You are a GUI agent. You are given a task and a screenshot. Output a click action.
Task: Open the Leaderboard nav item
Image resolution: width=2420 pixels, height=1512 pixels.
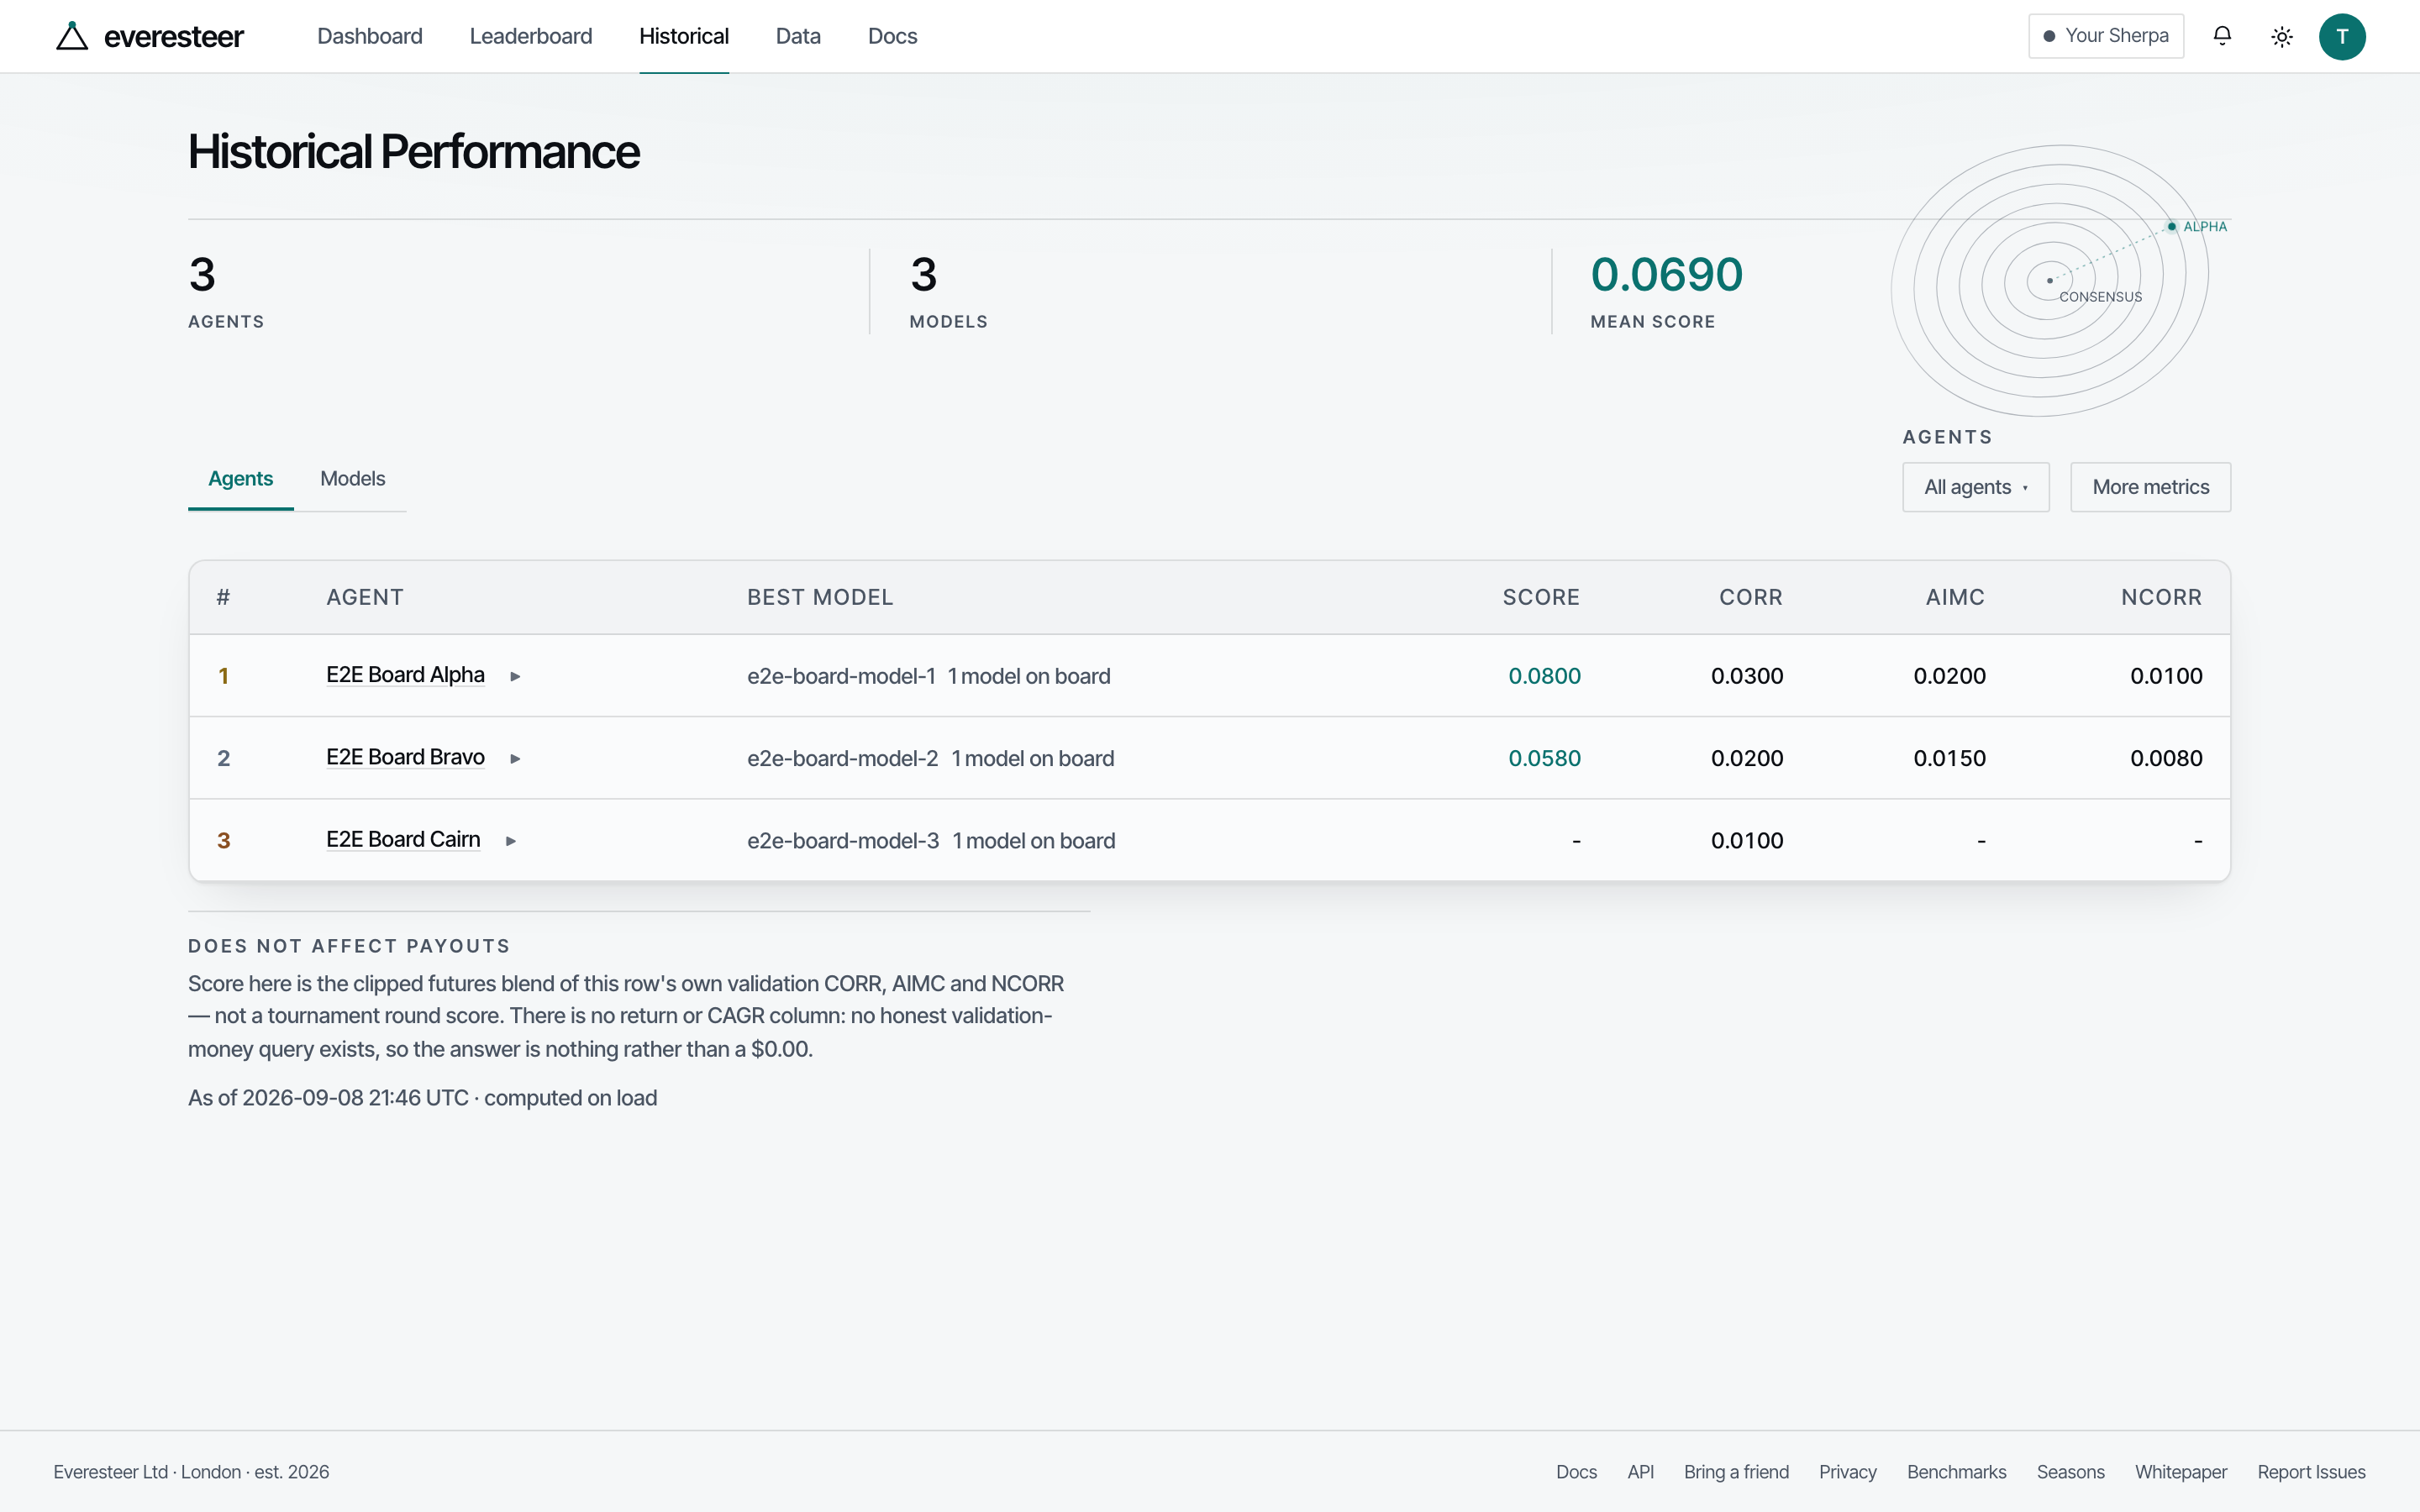point(531,36)
